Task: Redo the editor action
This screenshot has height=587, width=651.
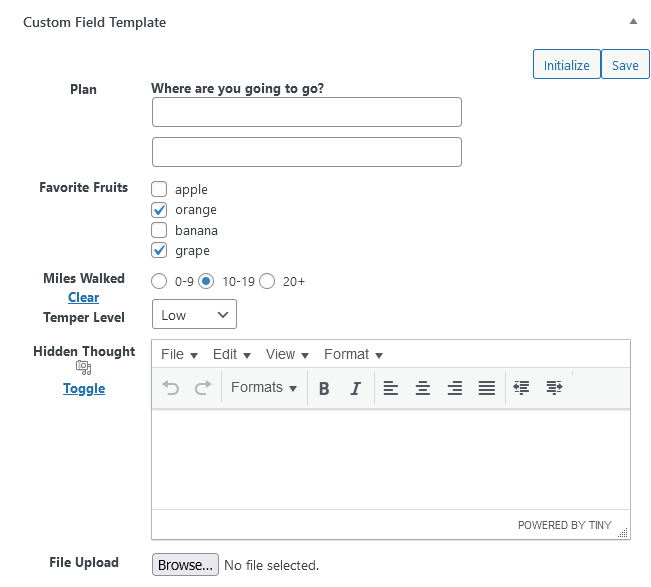Action: tap(203, 388)
